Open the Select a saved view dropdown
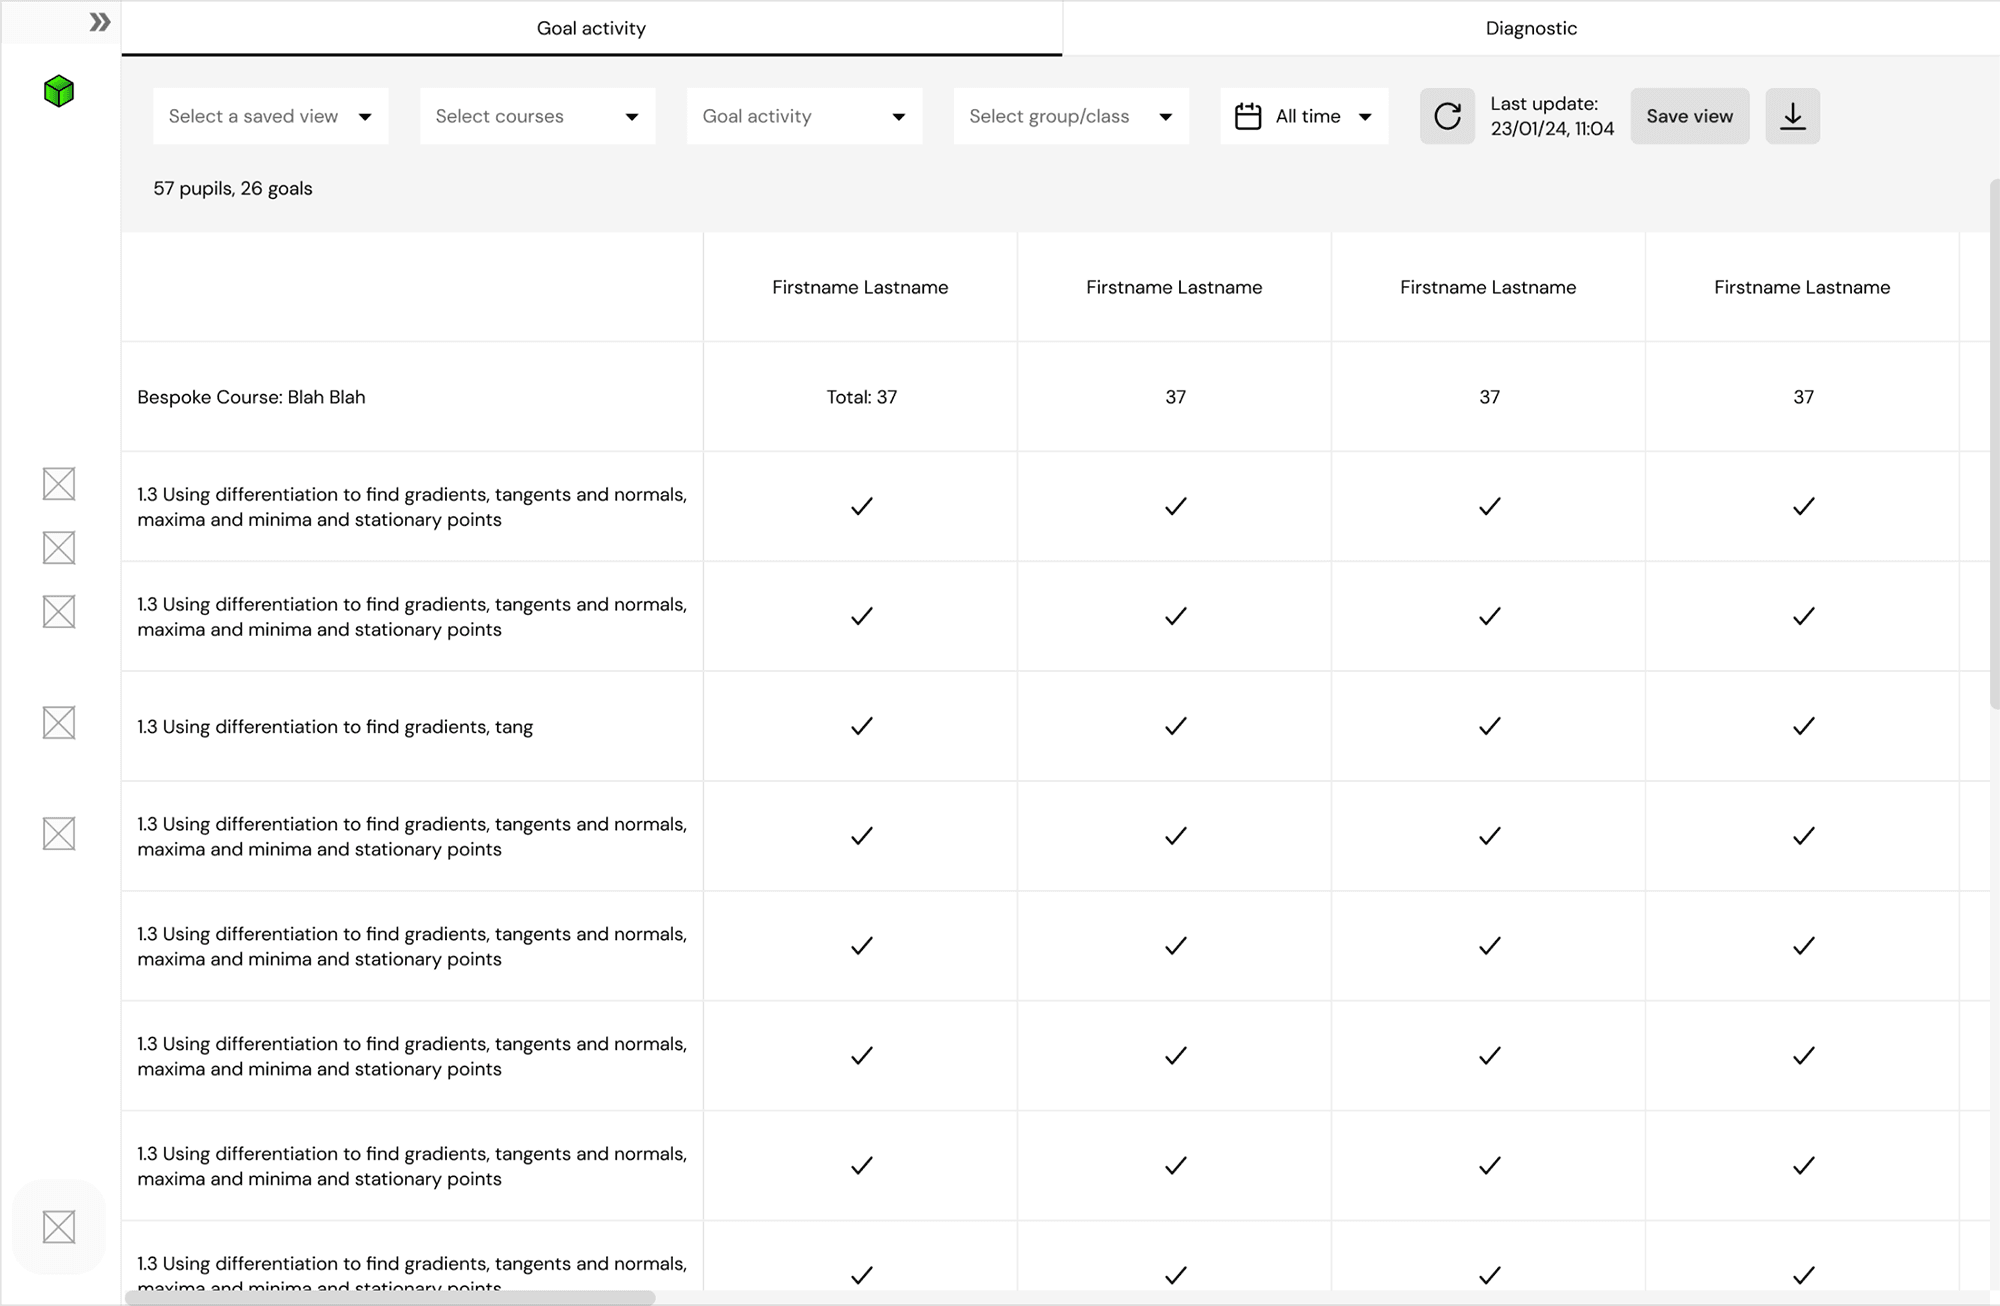Image resolution: width=2000 pixels, height=1306 pixels. coord(270,116)
